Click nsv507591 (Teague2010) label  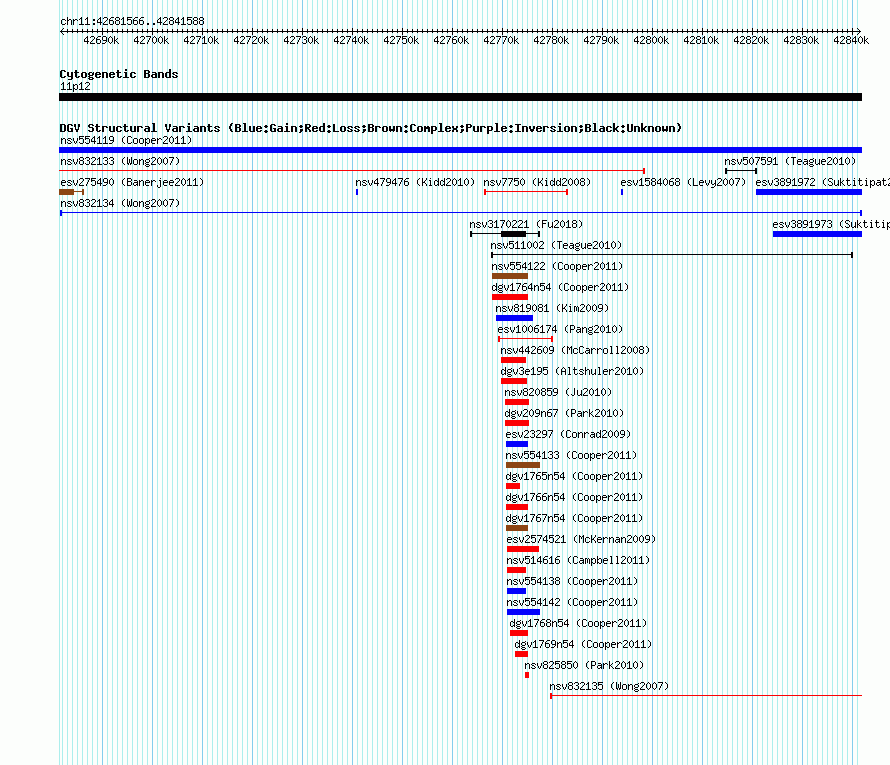[790, 161]
